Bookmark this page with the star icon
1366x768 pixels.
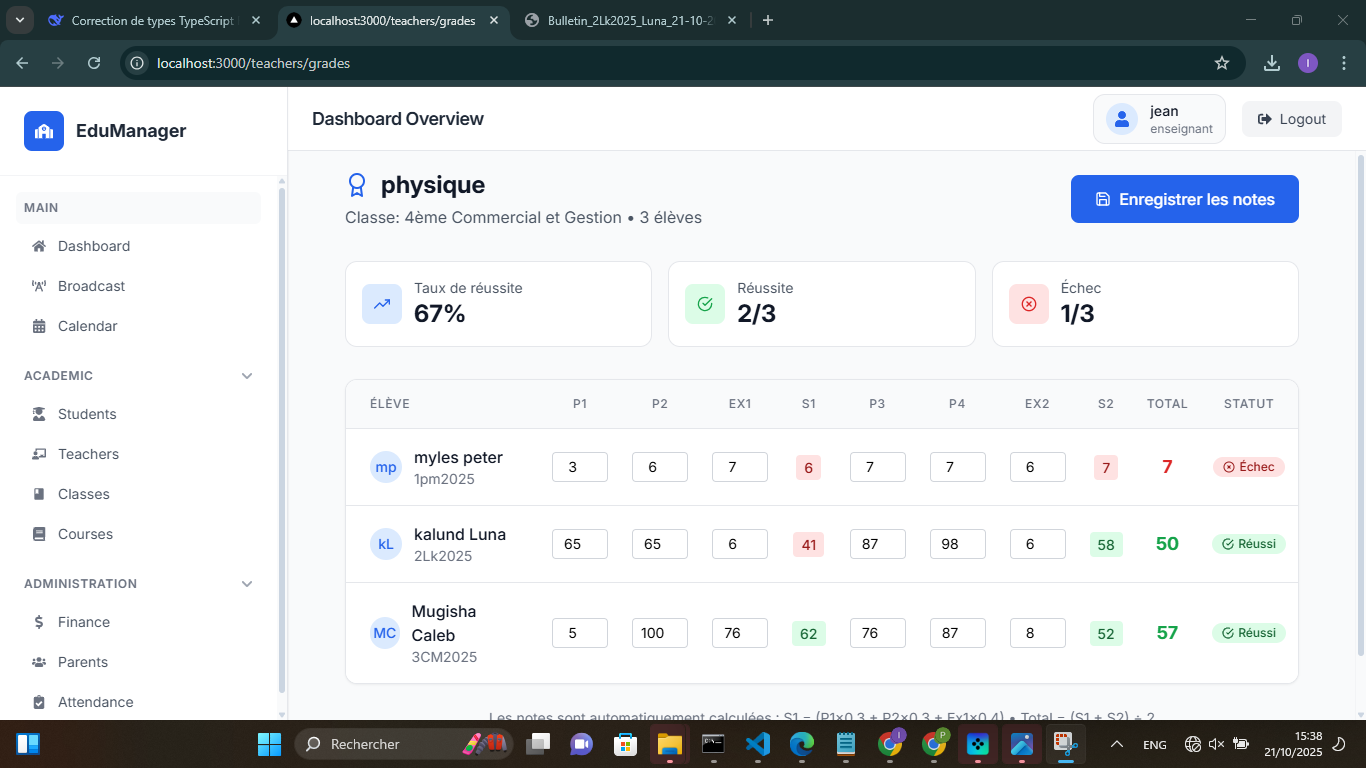coord(1221,63)
